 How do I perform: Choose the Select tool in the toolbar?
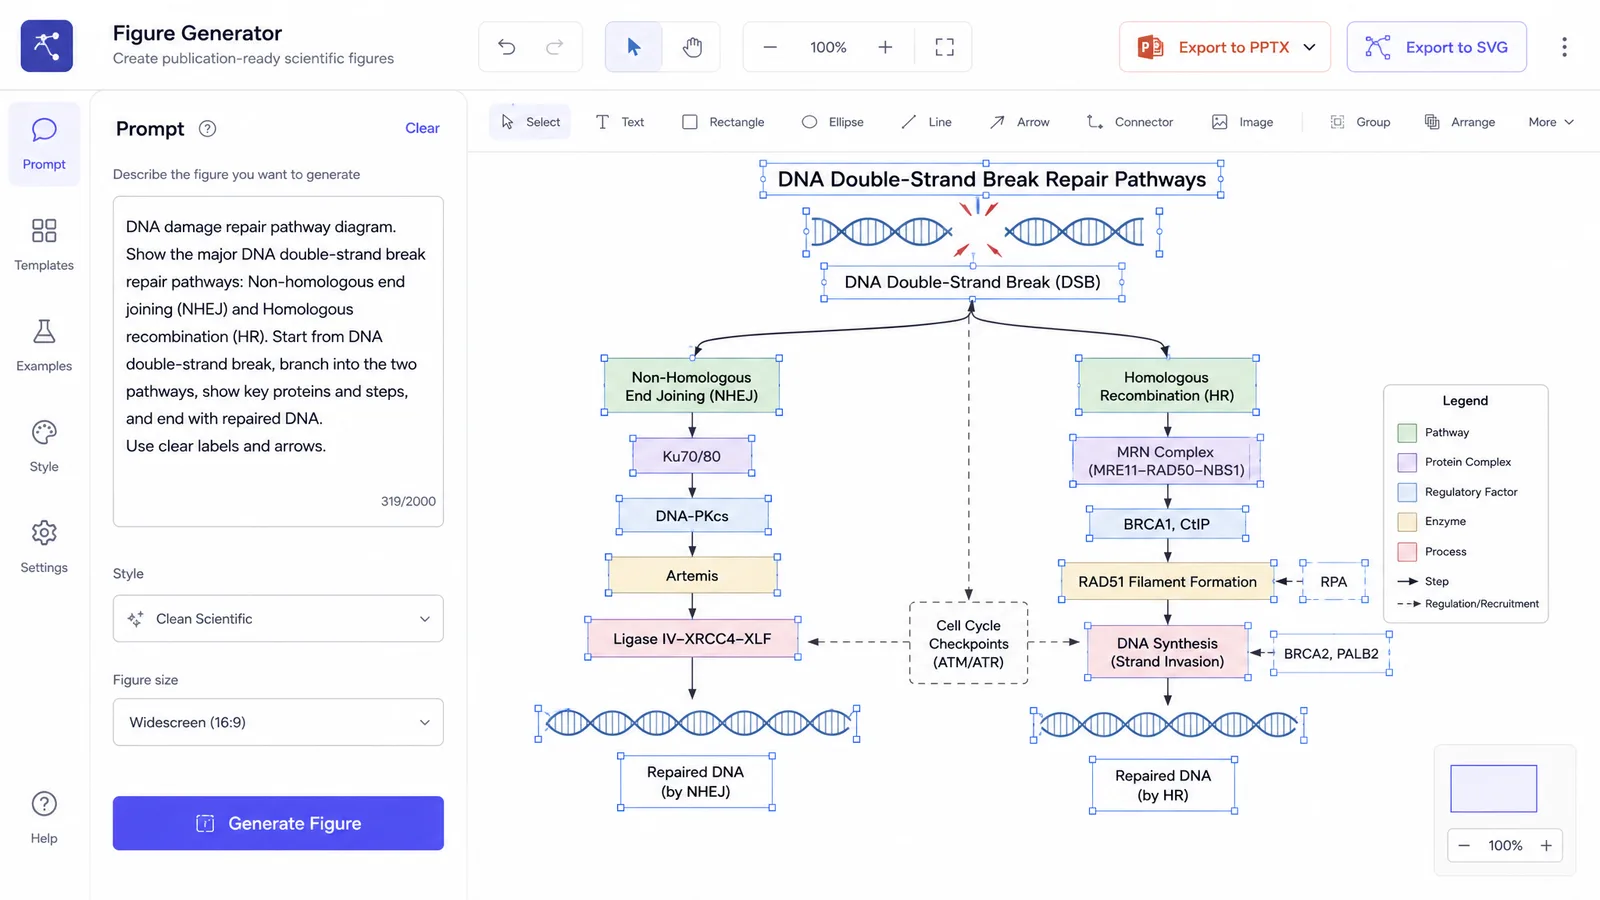[x=530, y=122]
